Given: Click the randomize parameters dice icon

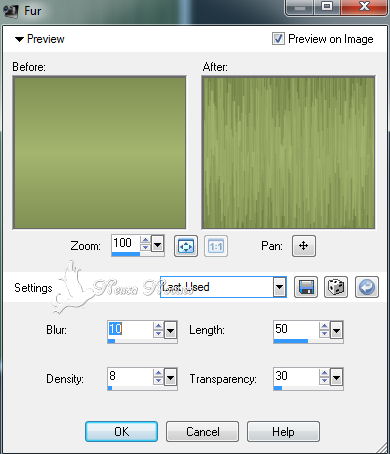Looking at the screenshot, I should coord(336,287).
